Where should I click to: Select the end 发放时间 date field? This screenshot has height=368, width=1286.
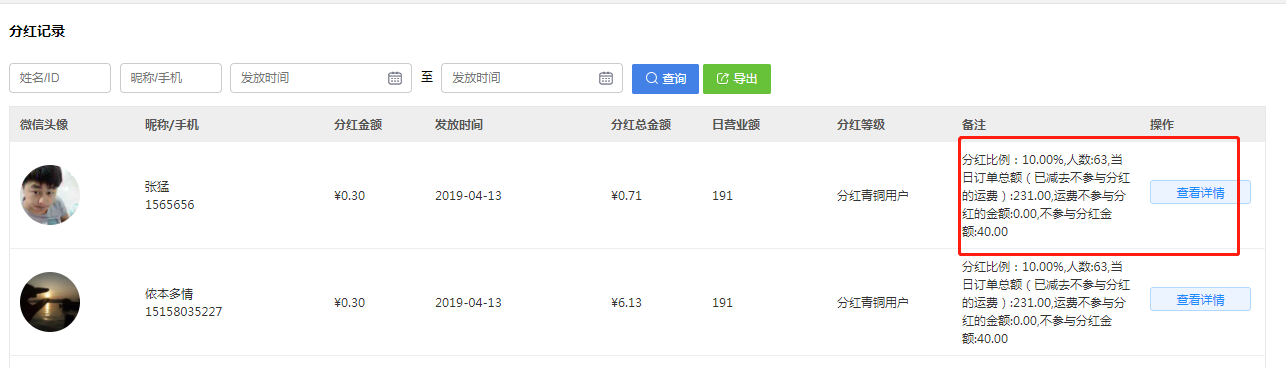click(x=532, y=78)
